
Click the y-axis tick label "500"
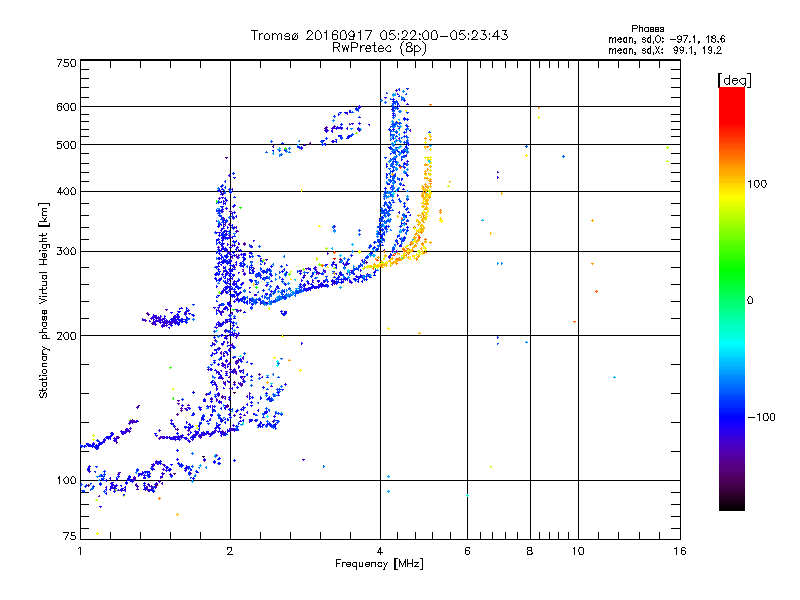click(66, 145)
